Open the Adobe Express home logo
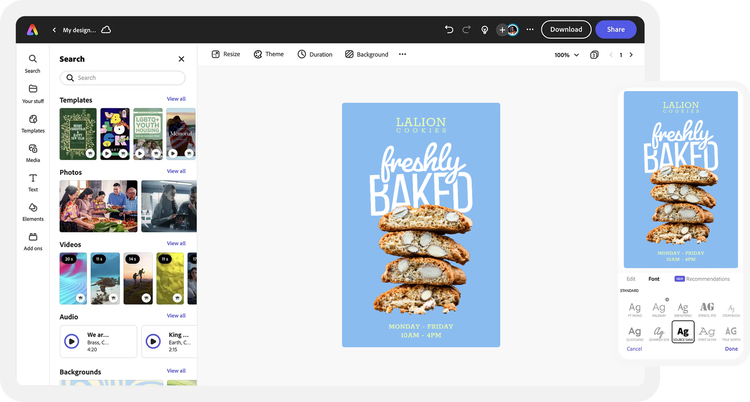Image resolution: width=750 pixels, height=402 pixels. click(33, 30)
